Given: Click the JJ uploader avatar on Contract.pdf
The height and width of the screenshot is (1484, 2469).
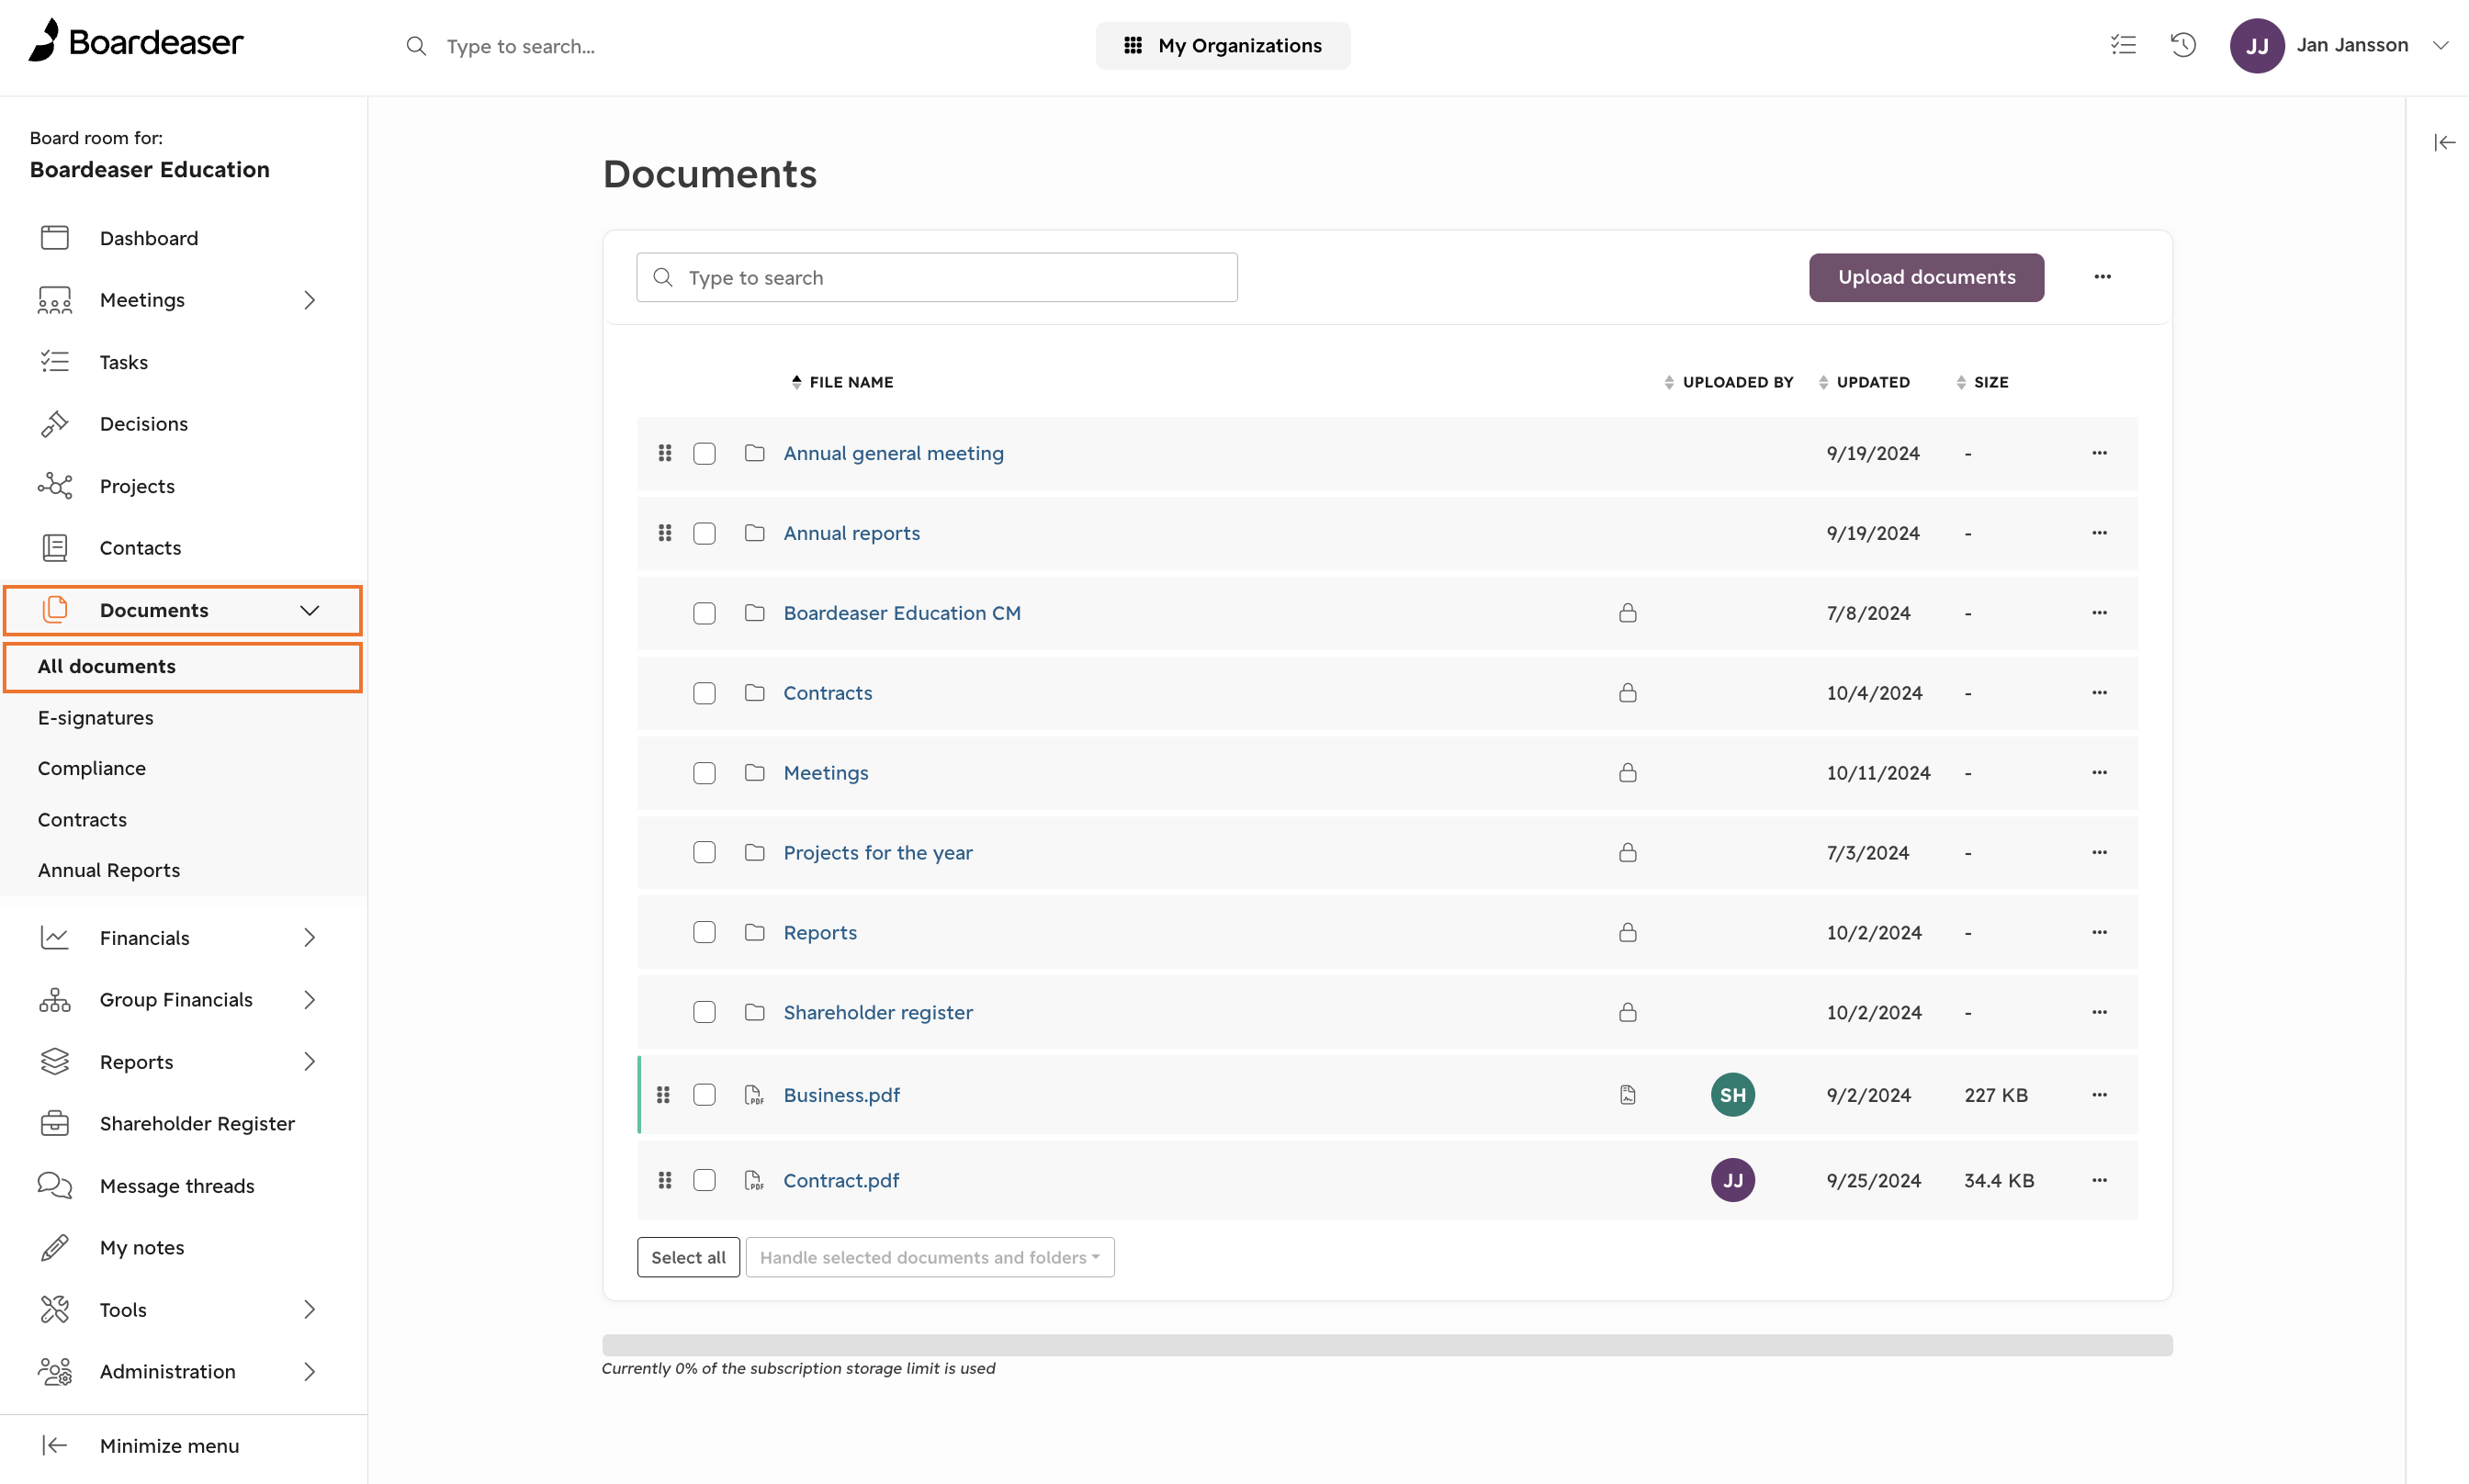Looking at the screenshot, I should click(x=1732, y=1180).
